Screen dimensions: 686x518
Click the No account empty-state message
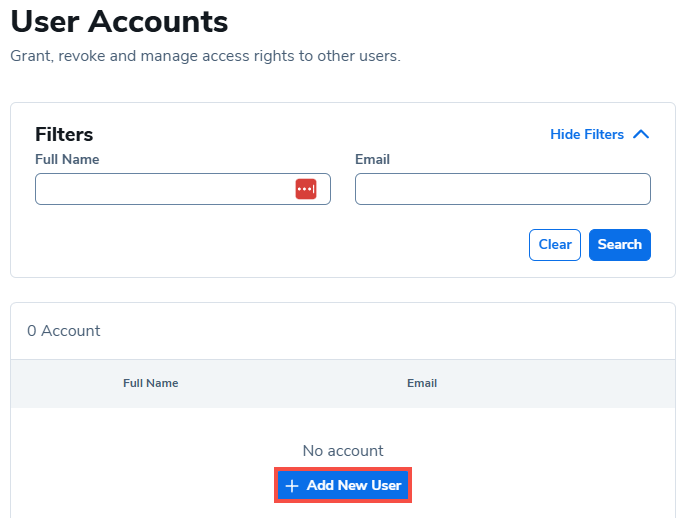pos(343,451)
